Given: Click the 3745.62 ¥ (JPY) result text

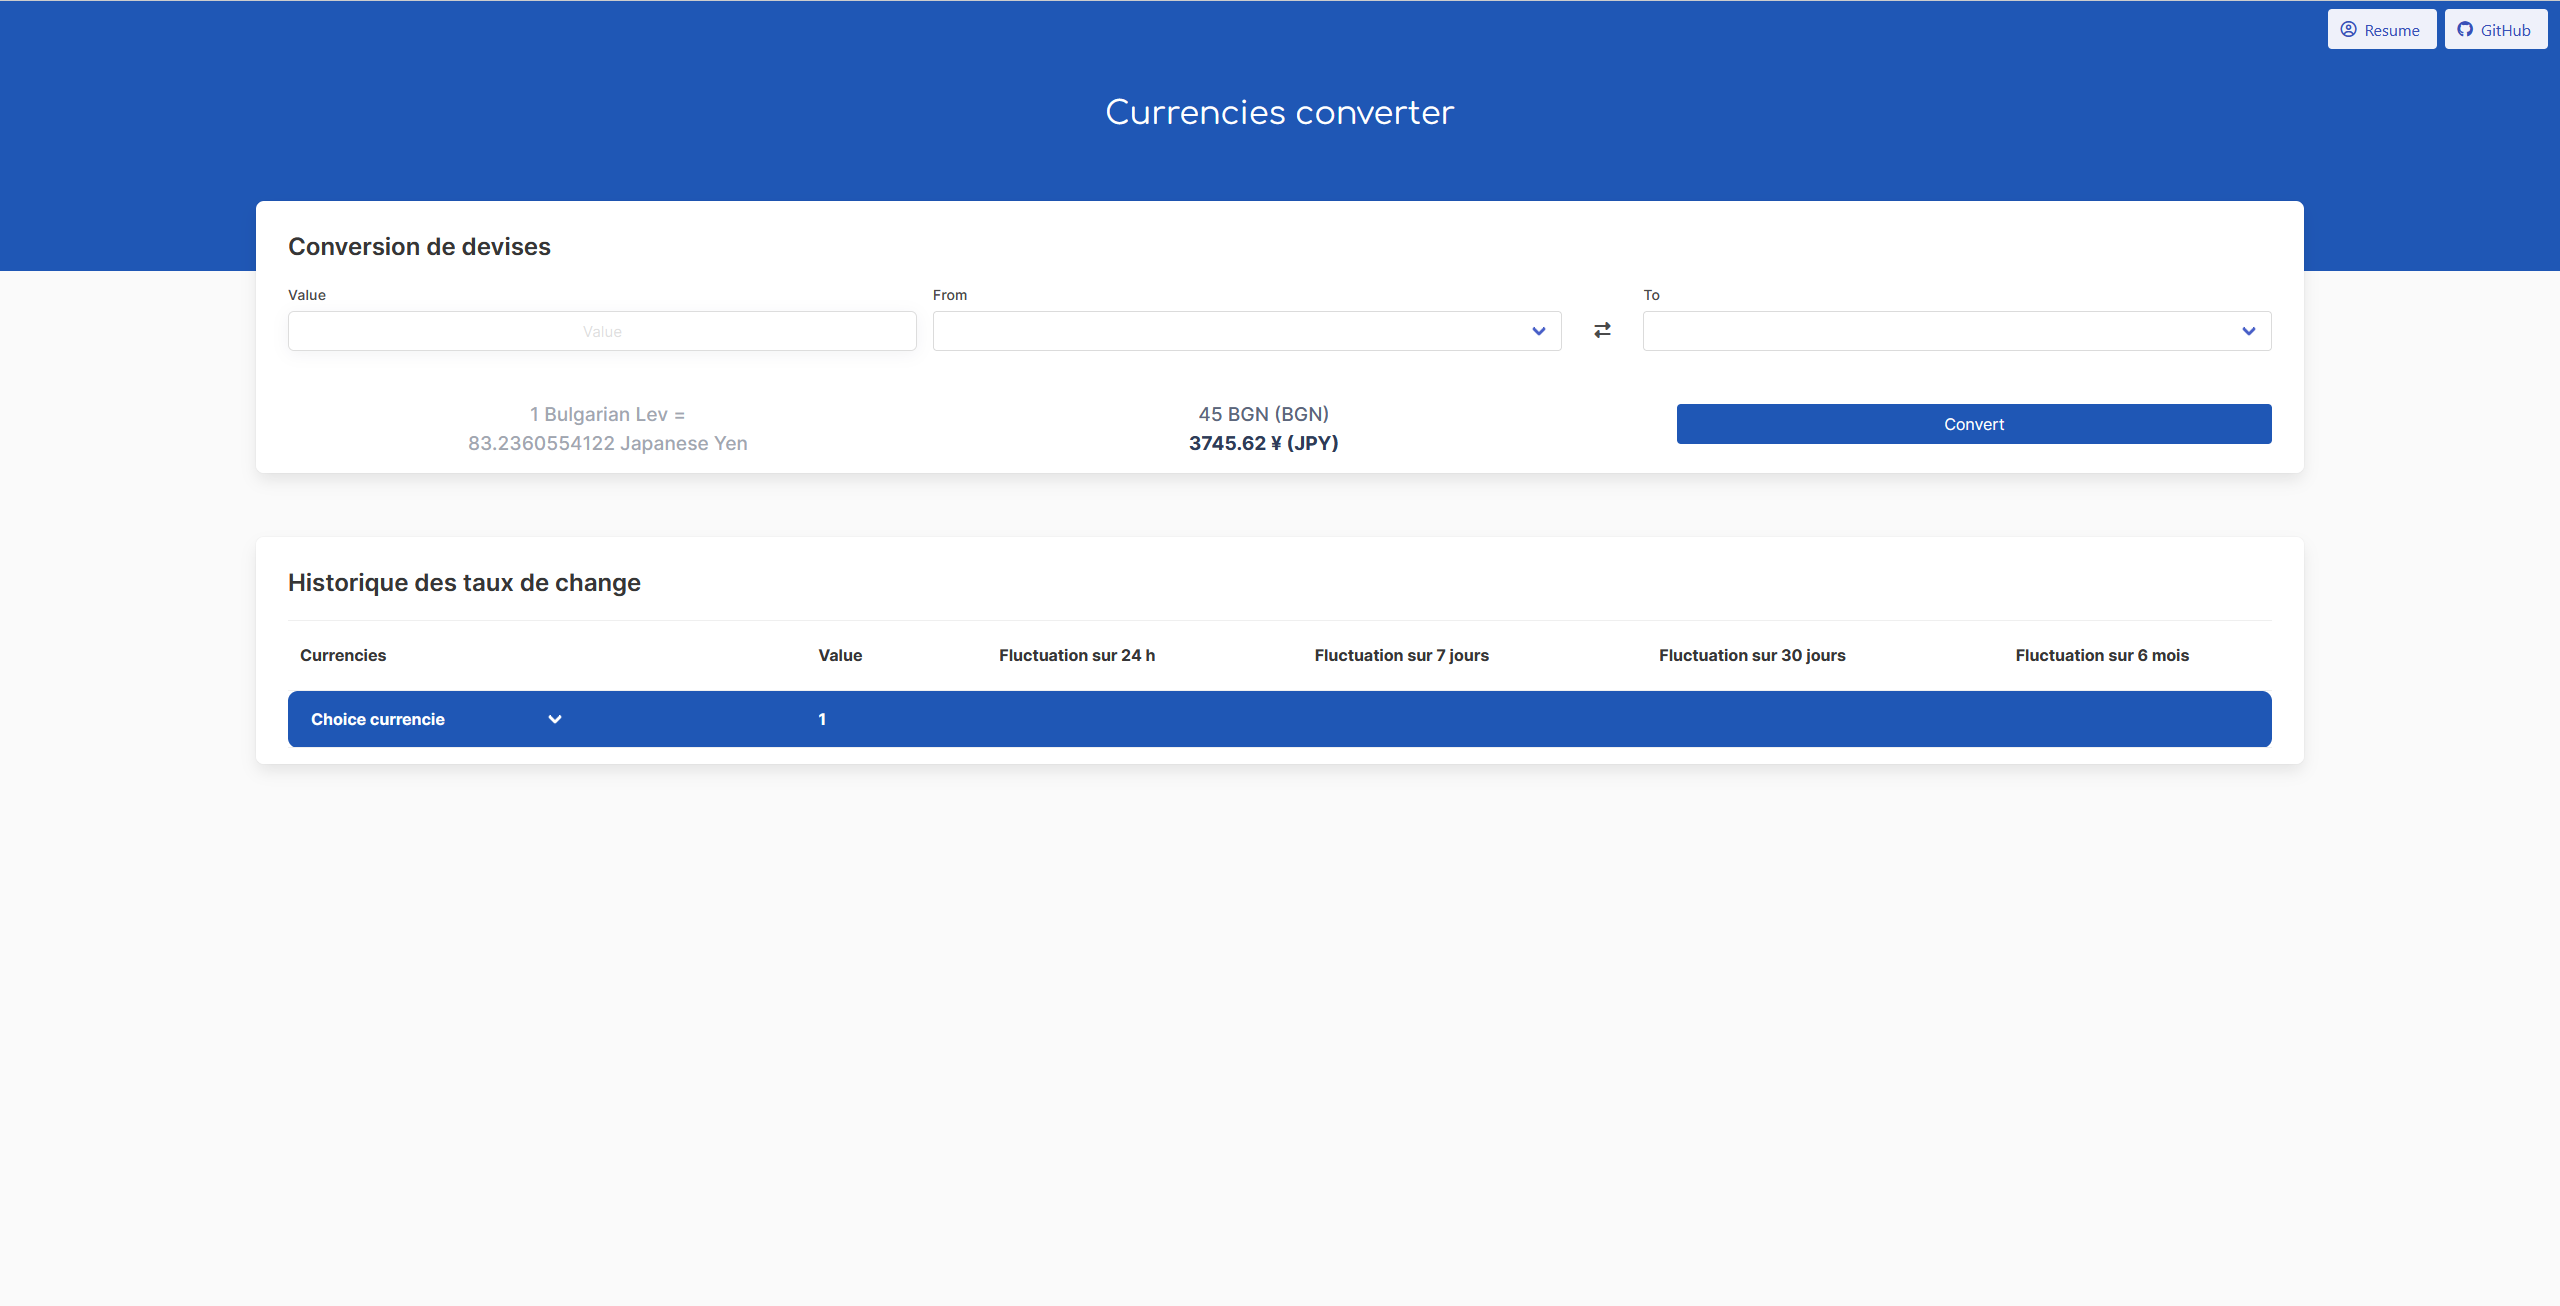Looking at the screenshot, I should (x=1263, y=443).
